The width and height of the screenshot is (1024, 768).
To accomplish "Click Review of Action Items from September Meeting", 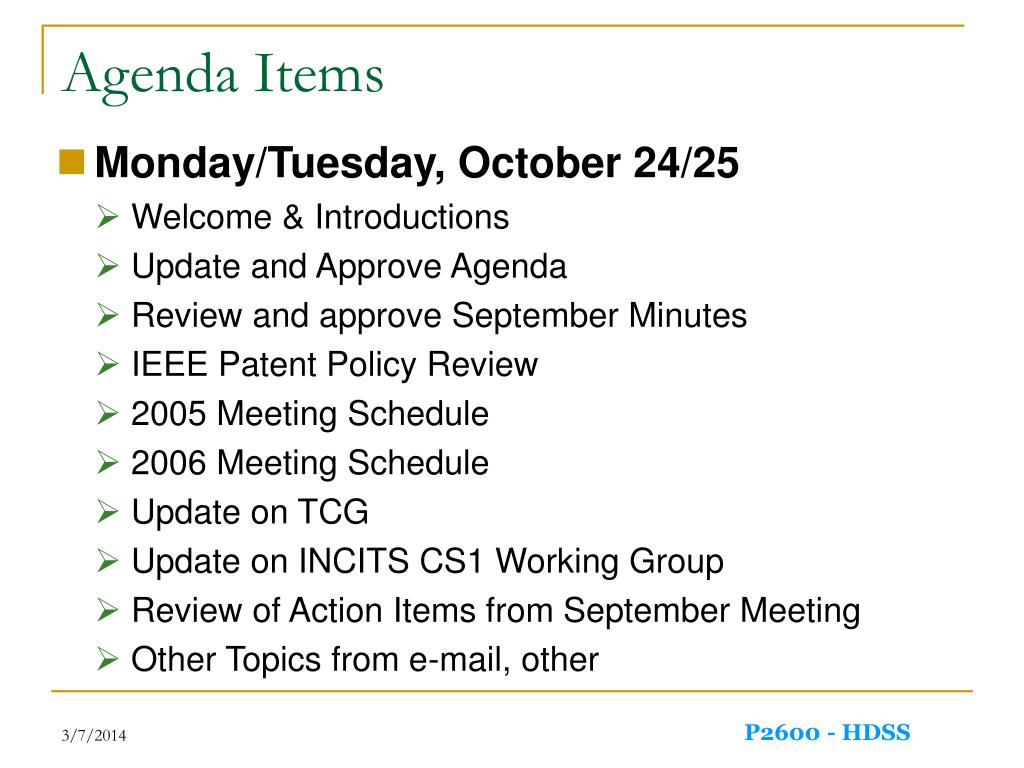I will pyautogui.click(x=496, y=611).
